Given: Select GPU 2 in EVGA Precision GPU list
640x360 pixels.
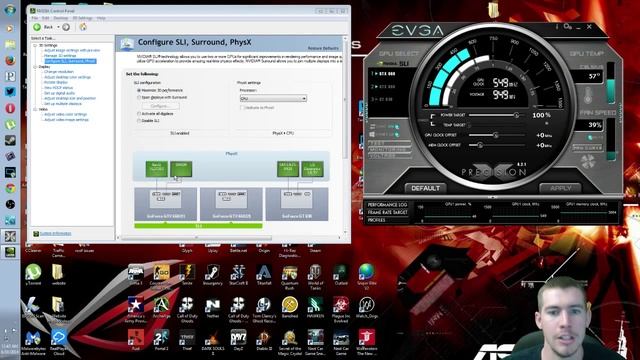Looking at the screenshot, I should click(383, 87).
